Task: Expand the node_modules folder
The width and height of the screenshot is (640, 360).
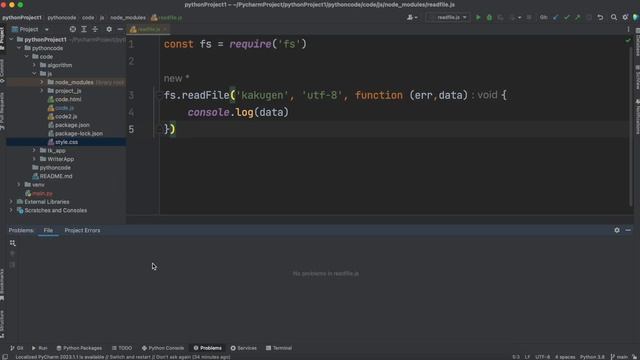Action: tap(42, 82)
